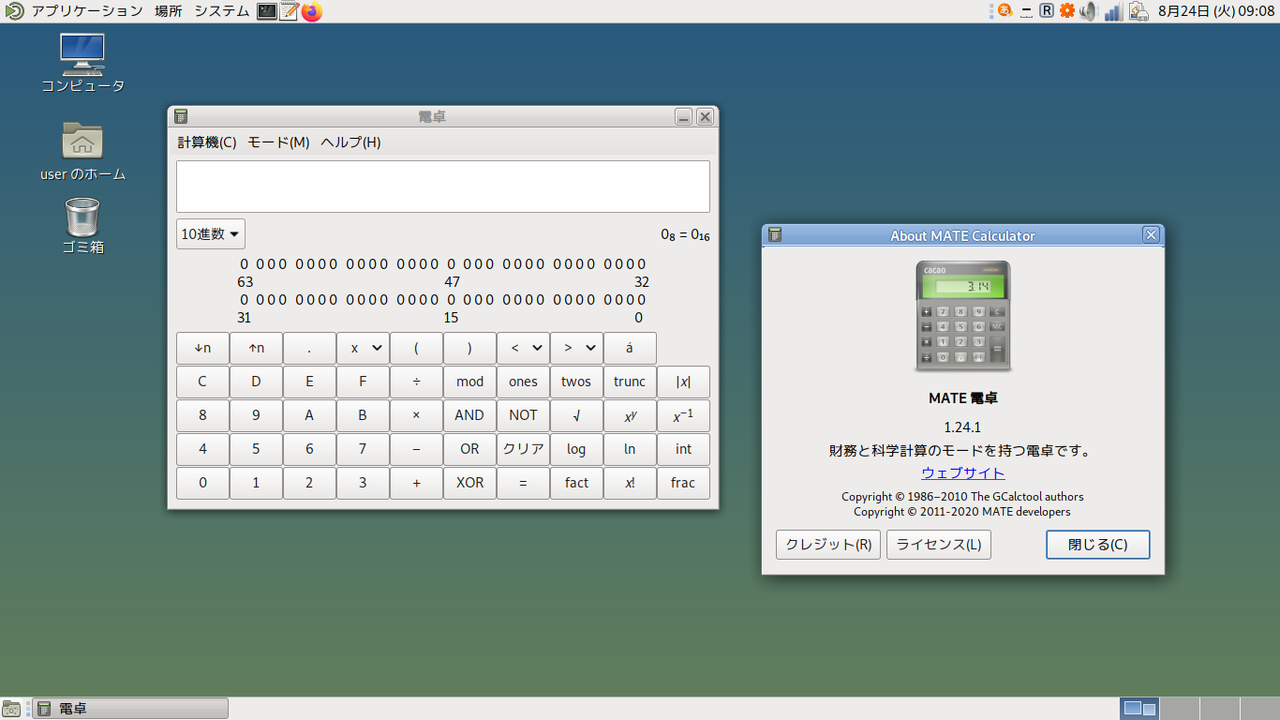The image size is (1280, 720).
Task: Open the power battery tray icon
Action: [1138, 11]
